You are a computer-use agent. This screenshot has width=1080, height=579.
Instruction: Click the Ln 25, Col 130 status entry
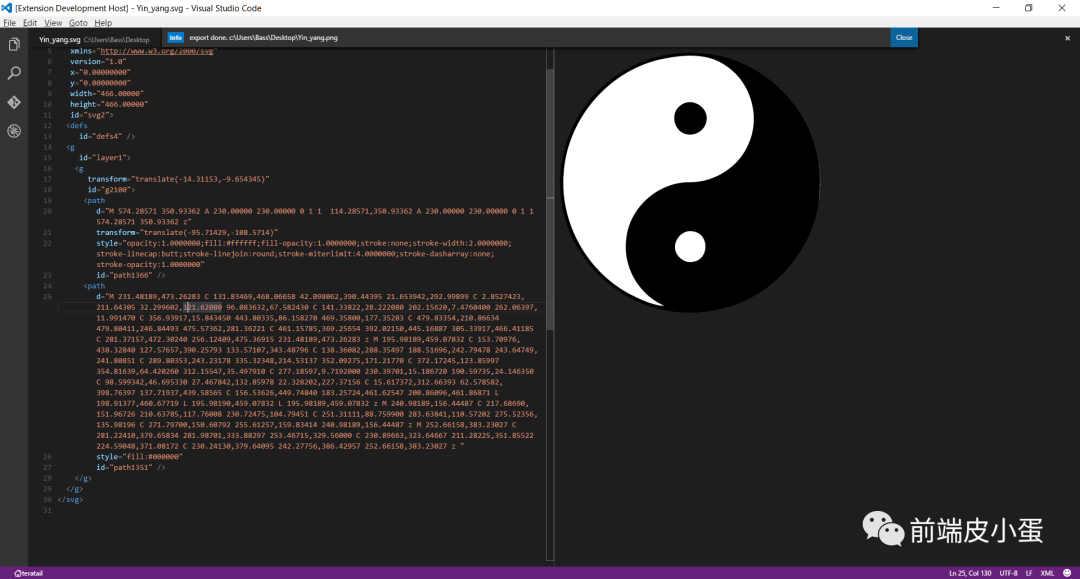[x=970, y=573]
